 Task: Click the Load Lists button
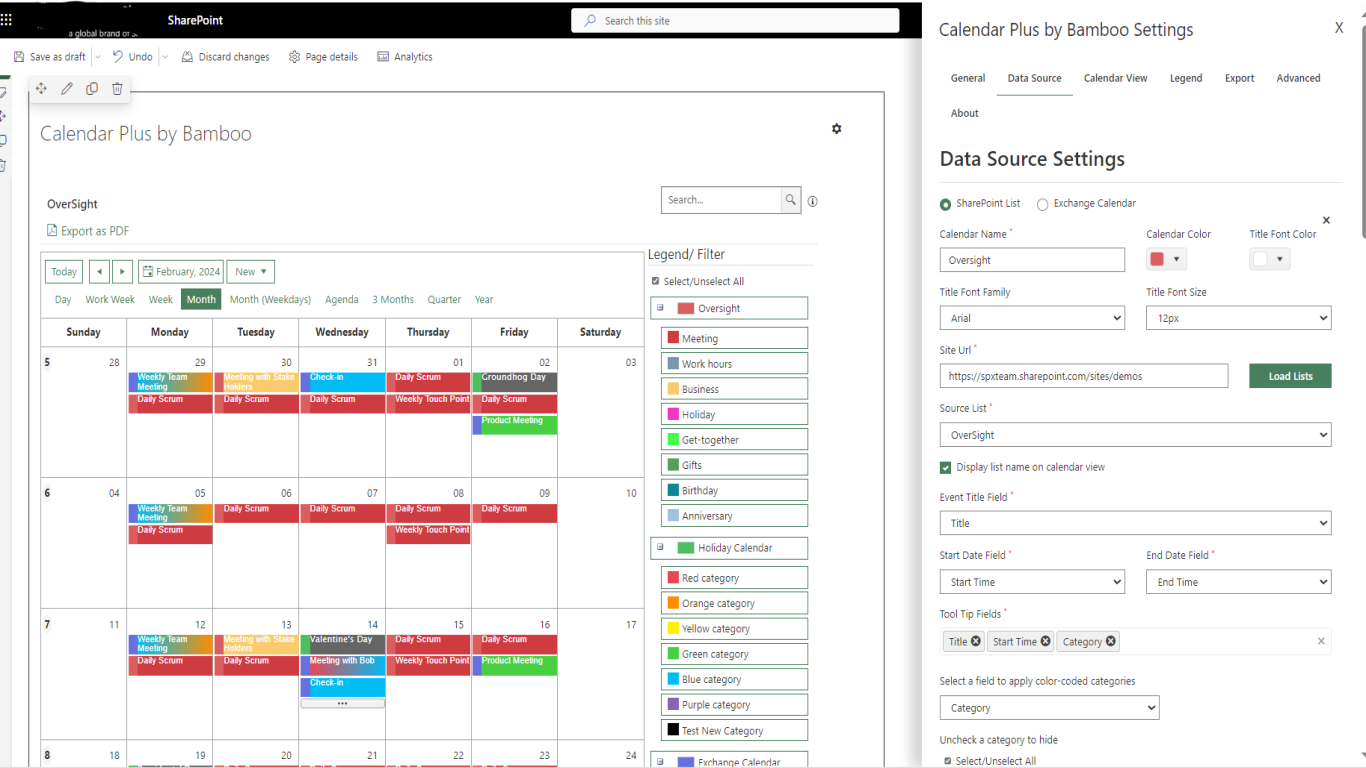1290,376
